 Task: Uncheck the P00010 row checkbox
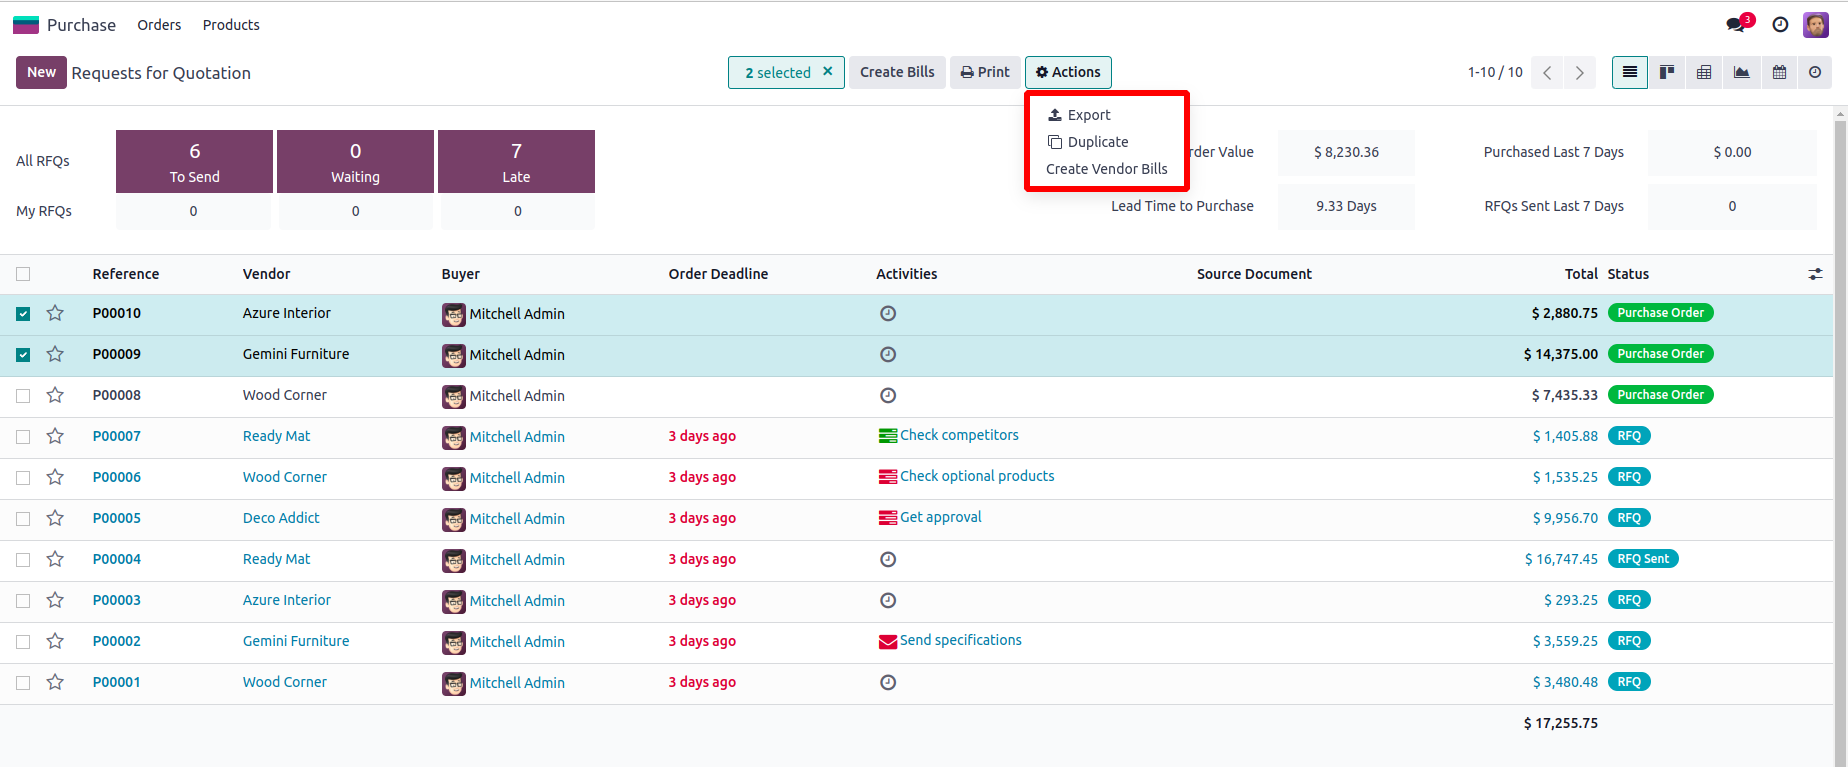(23, 314)
